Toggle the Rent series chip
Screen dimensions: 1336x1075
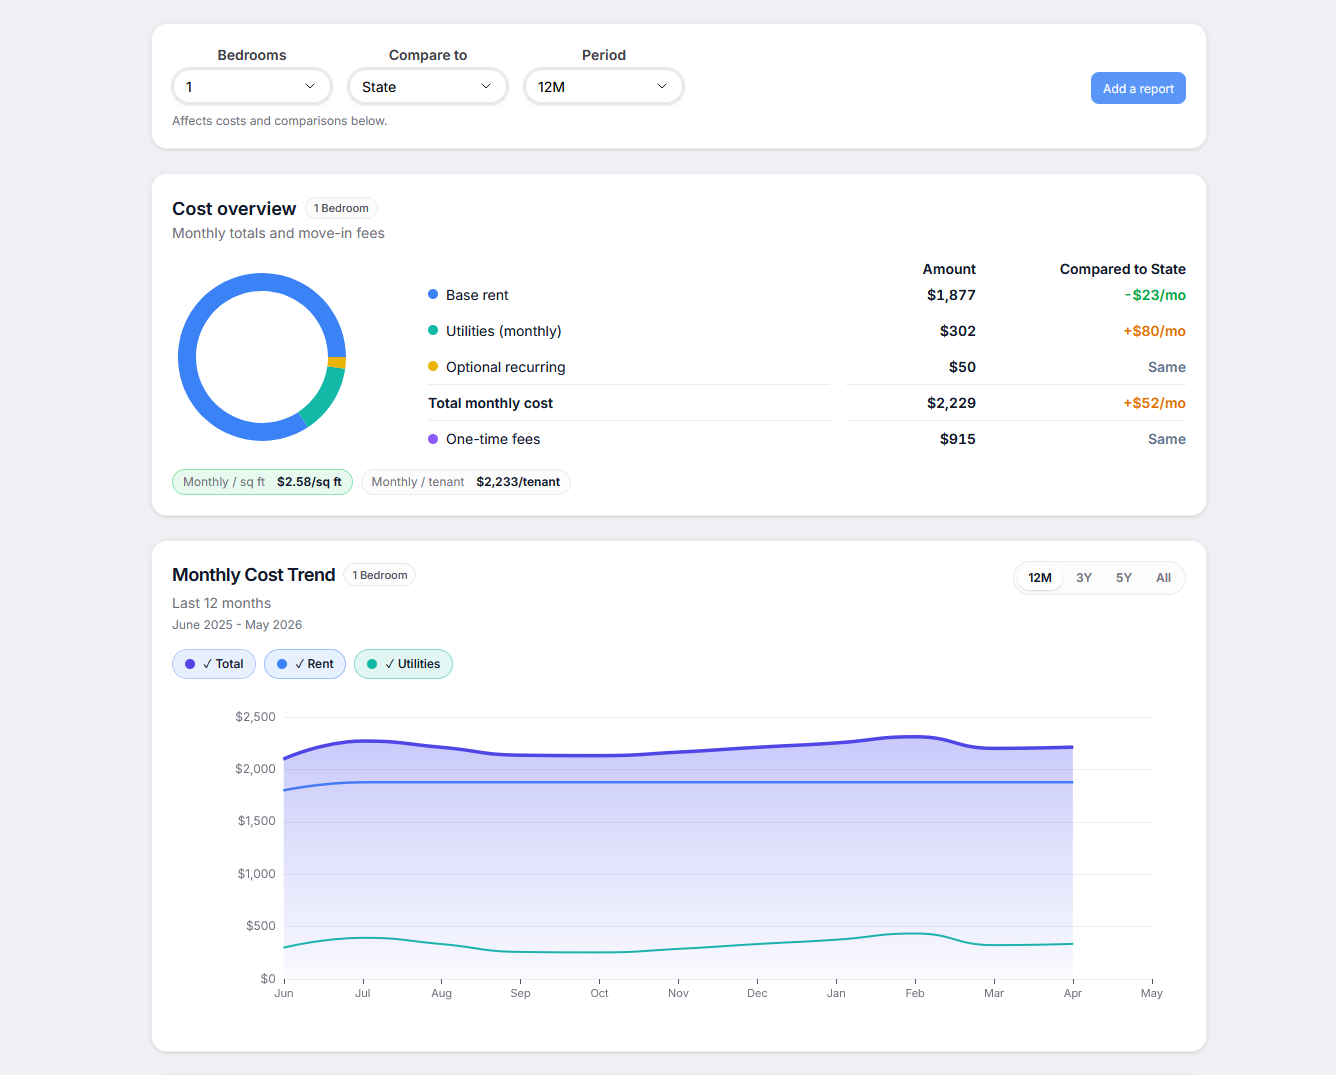[305, 664]
